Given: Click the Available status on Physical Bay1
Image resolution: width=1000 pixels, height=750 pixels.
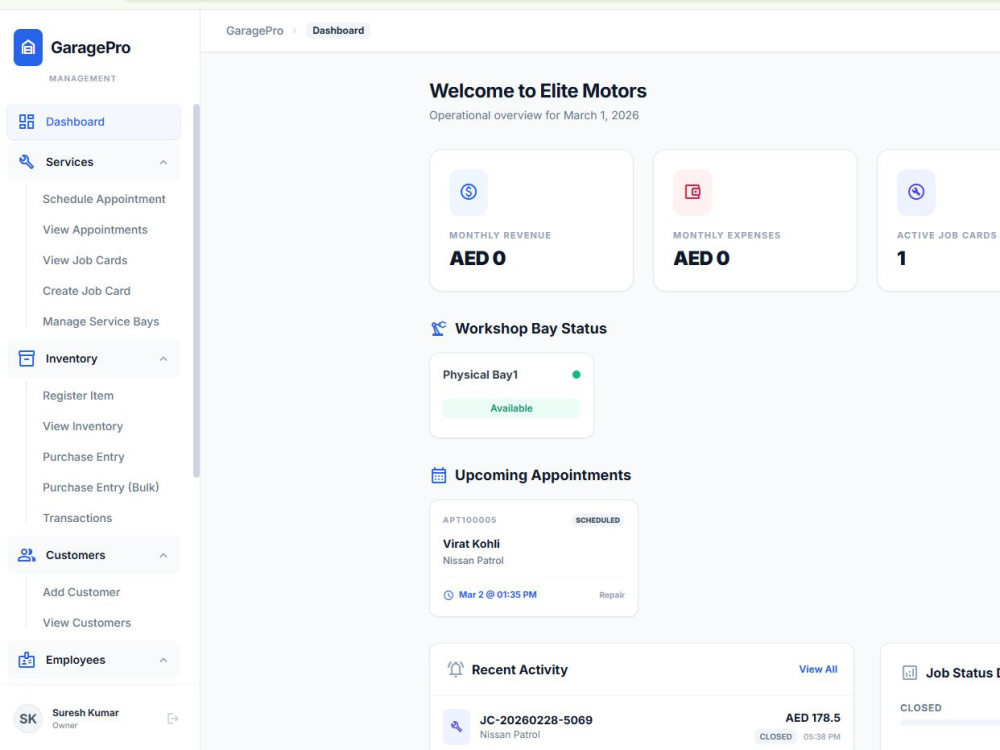Looking at the screenshot, I should click(511, 408).
